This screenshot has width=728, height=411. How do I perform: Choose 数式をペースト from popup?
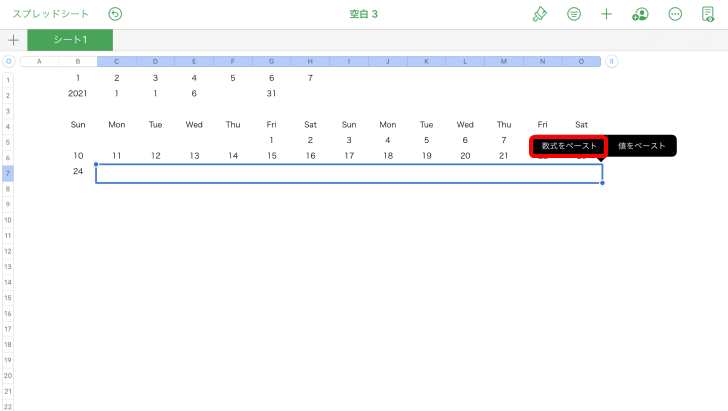click(x=569, y=146)
